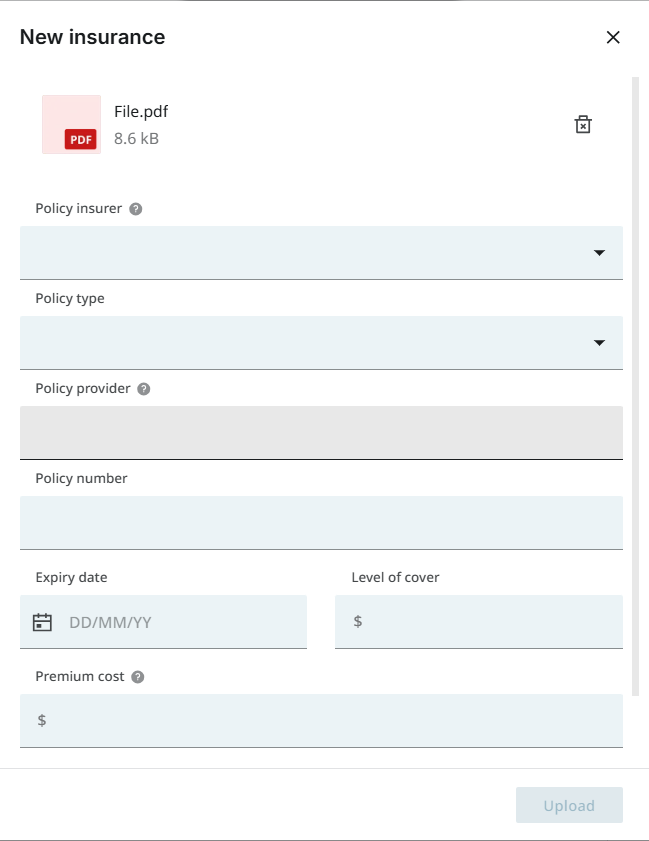The height and width of the screenshot is (841, 649).
Task: Click the red PDF file thumbnail
Action: tap(71, 124)
